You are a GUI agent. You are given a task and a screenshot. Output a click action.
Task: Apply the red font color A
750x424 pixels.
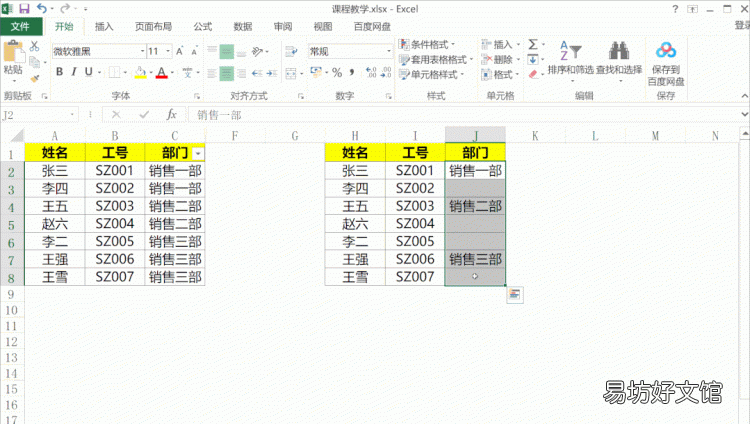pyautogui.click(x=162, y=72)
